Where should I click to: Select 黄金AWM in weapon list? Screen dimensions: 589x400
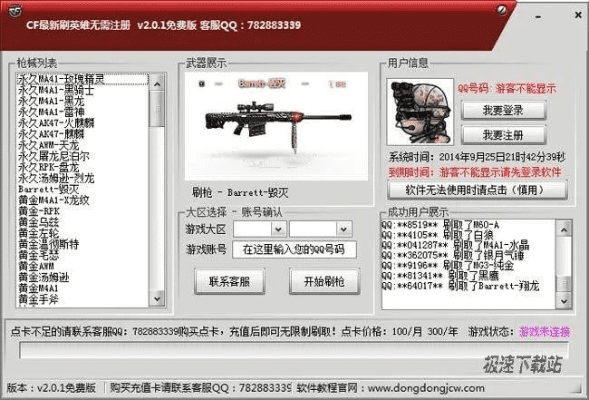point(36,266)
